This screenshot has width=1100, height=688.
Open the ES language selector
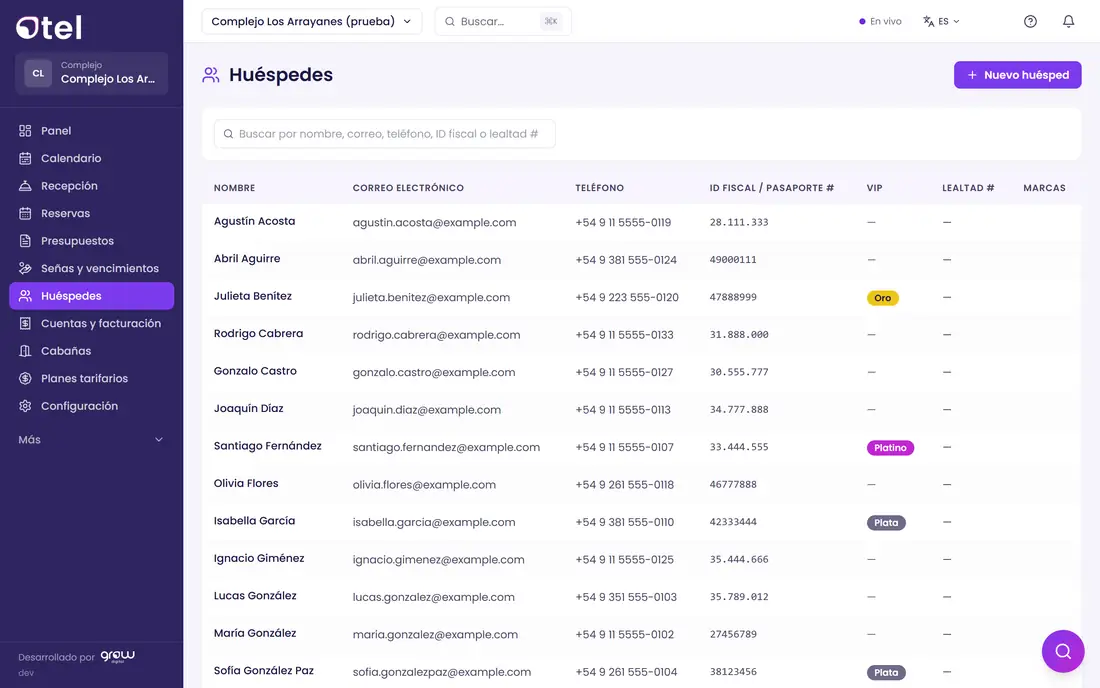click(x=941, y=22)
